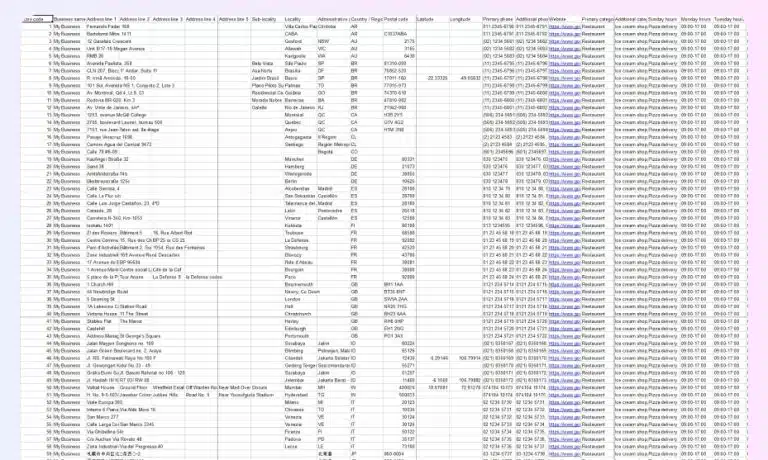Click sub-locality cell 'Asa Norte'
The width and height of the screenshot is (768, 460).
262,71
